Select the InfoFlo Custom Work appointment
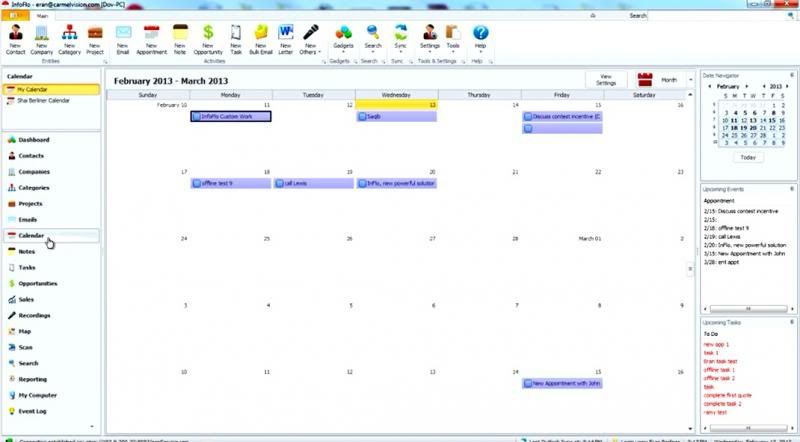This screenshot has height=442, width=800. [231, 116]
